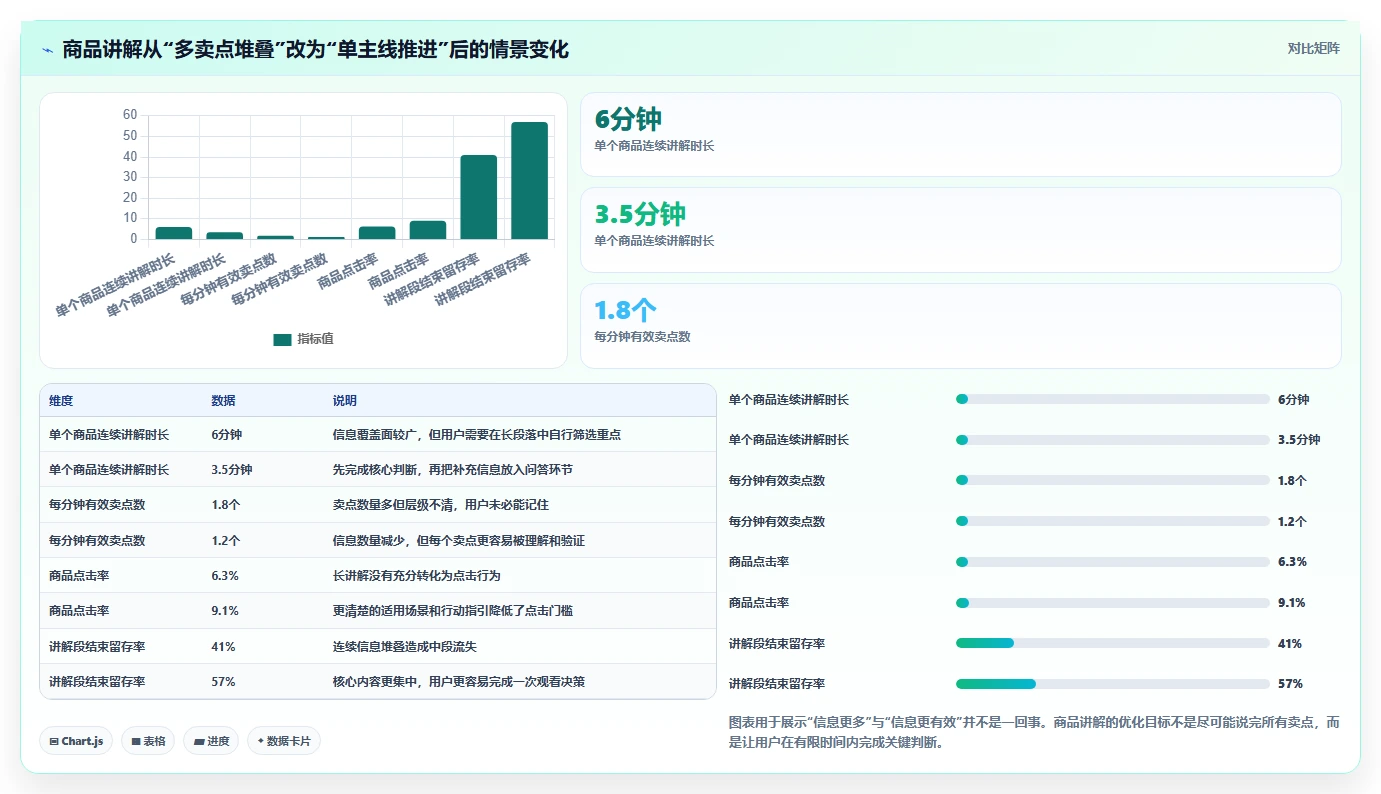Click the progress bar showing 57%
This screenshot has width=1381, height=794.
click(x=1112, y=684)
